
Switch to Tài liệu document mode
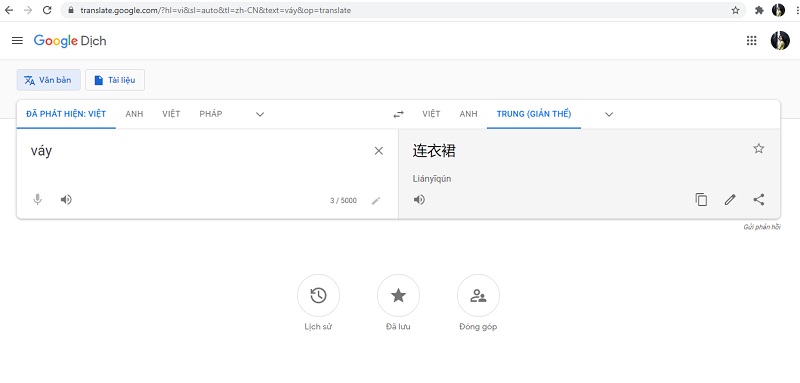[115, 80]
